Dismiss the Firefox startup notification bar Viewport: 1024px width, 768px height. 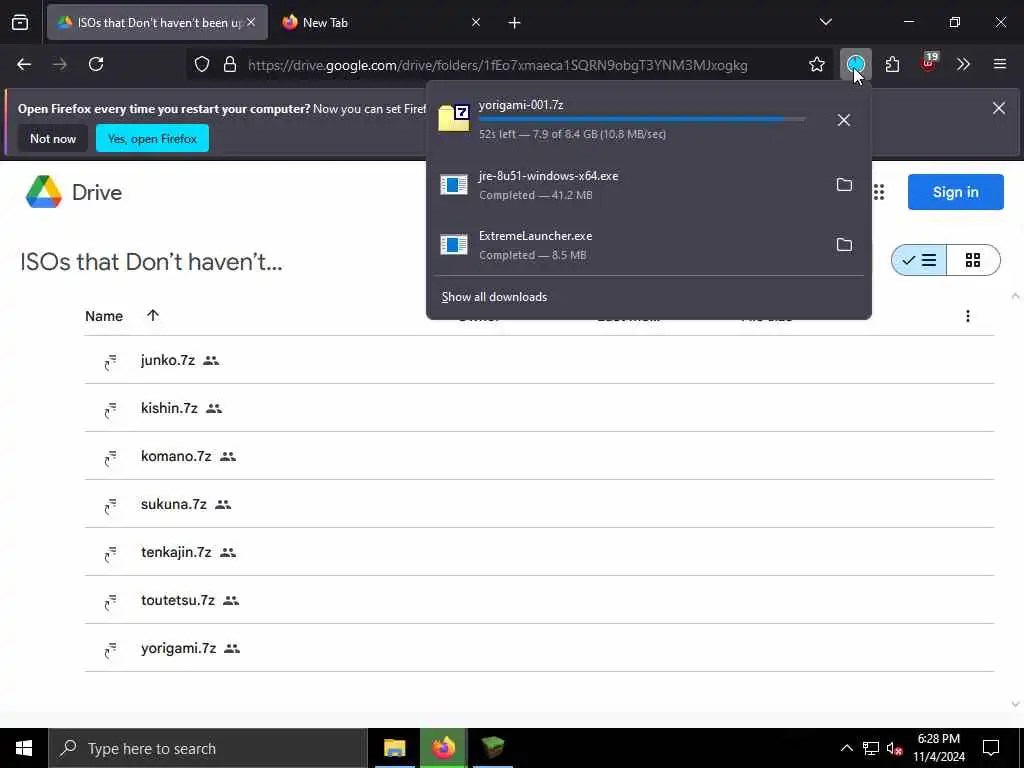pyautogui.click(x=999, y=108)
